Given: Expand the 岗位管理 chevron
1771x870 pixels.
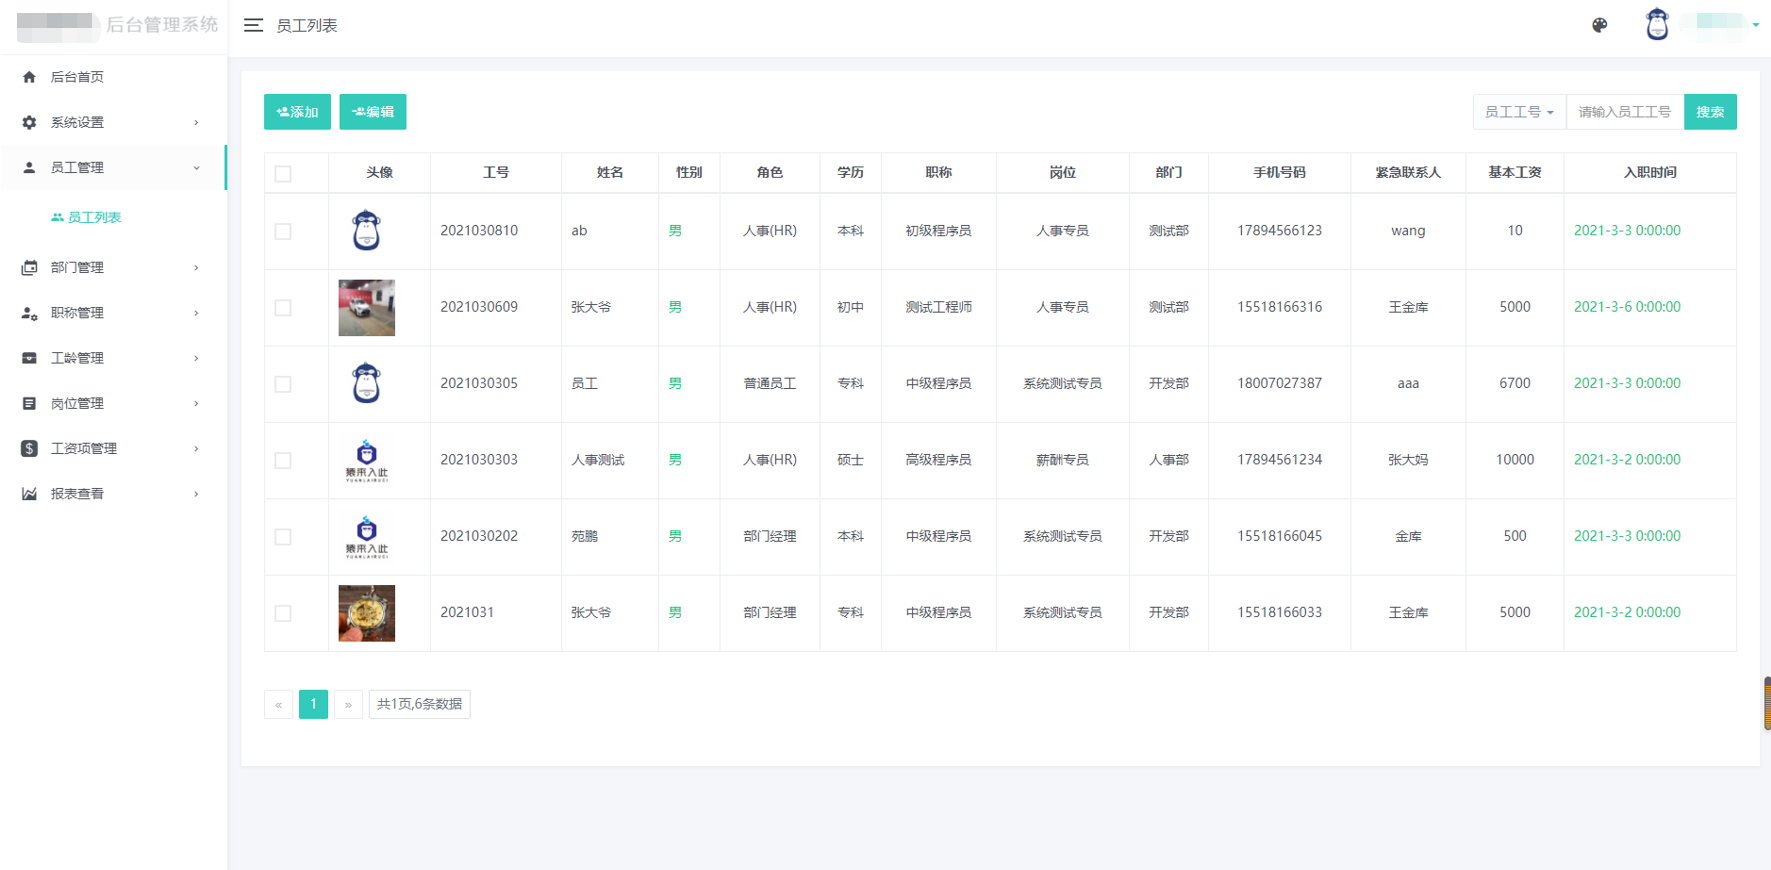Looking at the screenshot, I should click(x=196, y=403).
